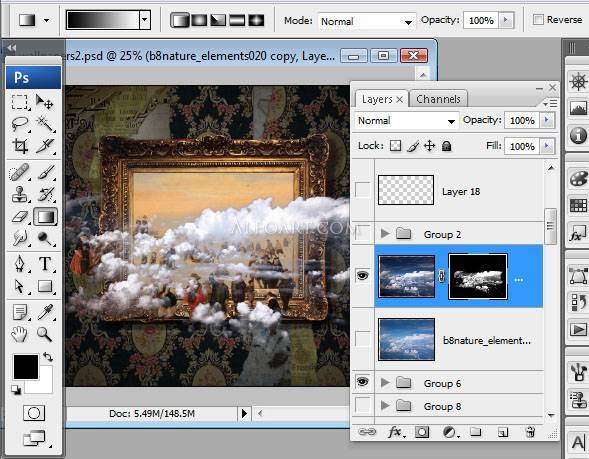
Task: Add a layer mask
Action: (x=422, y=432)
